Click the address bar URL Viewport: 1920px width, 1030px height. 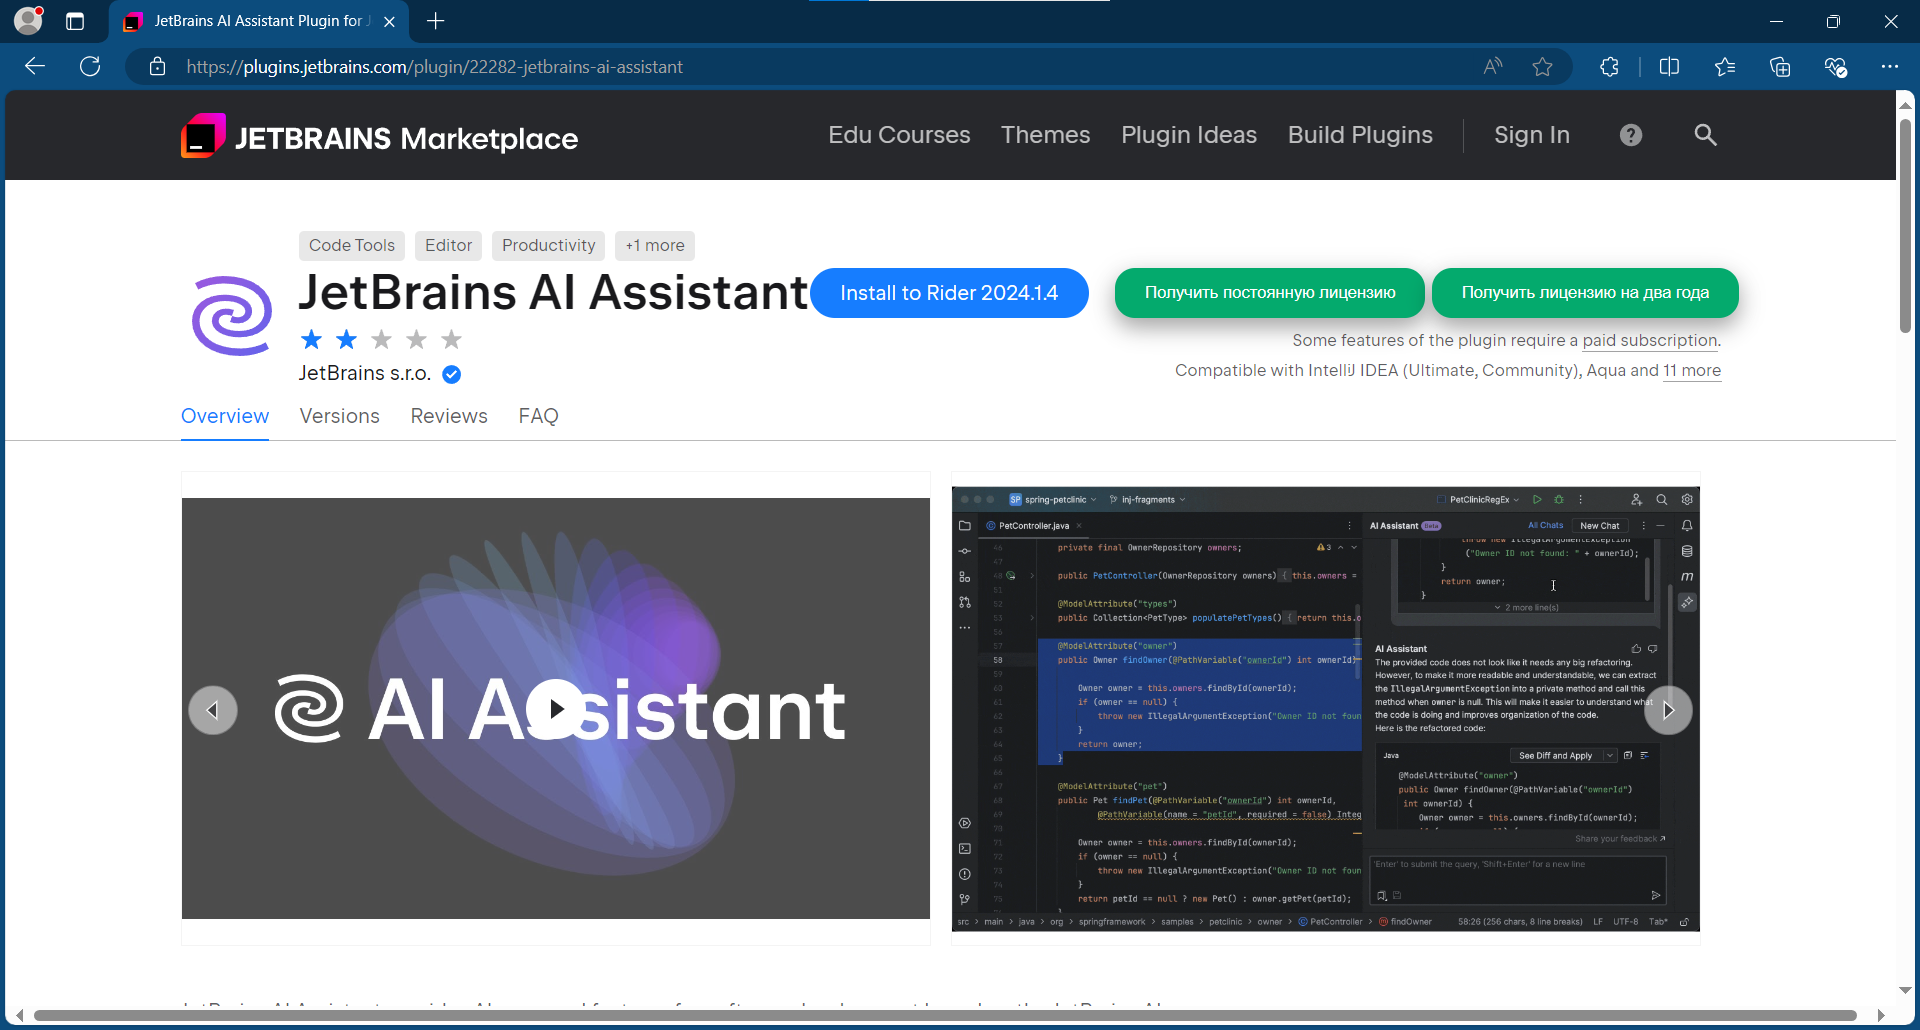pos(435,67)
